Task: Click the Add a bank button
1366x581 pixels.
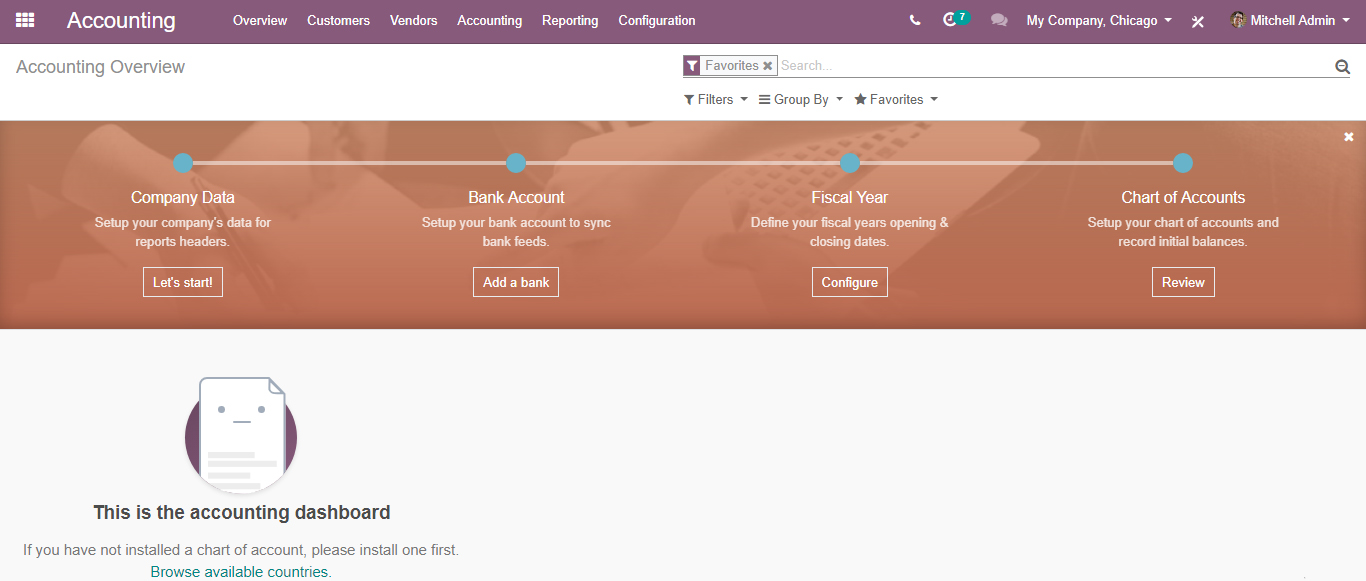Action: 516,282
